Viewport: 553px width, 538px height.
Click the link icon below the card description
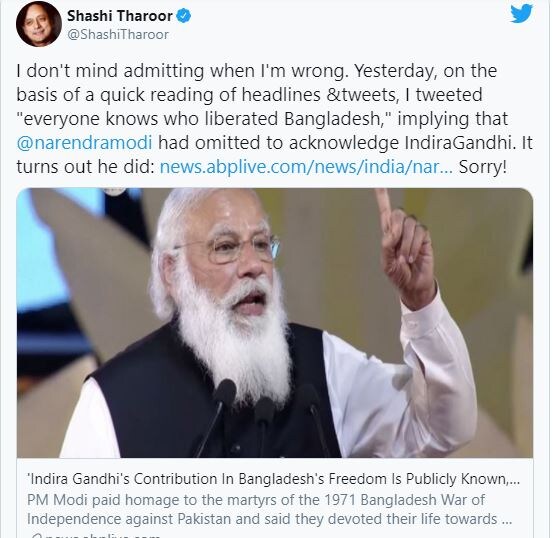(35, 536)
